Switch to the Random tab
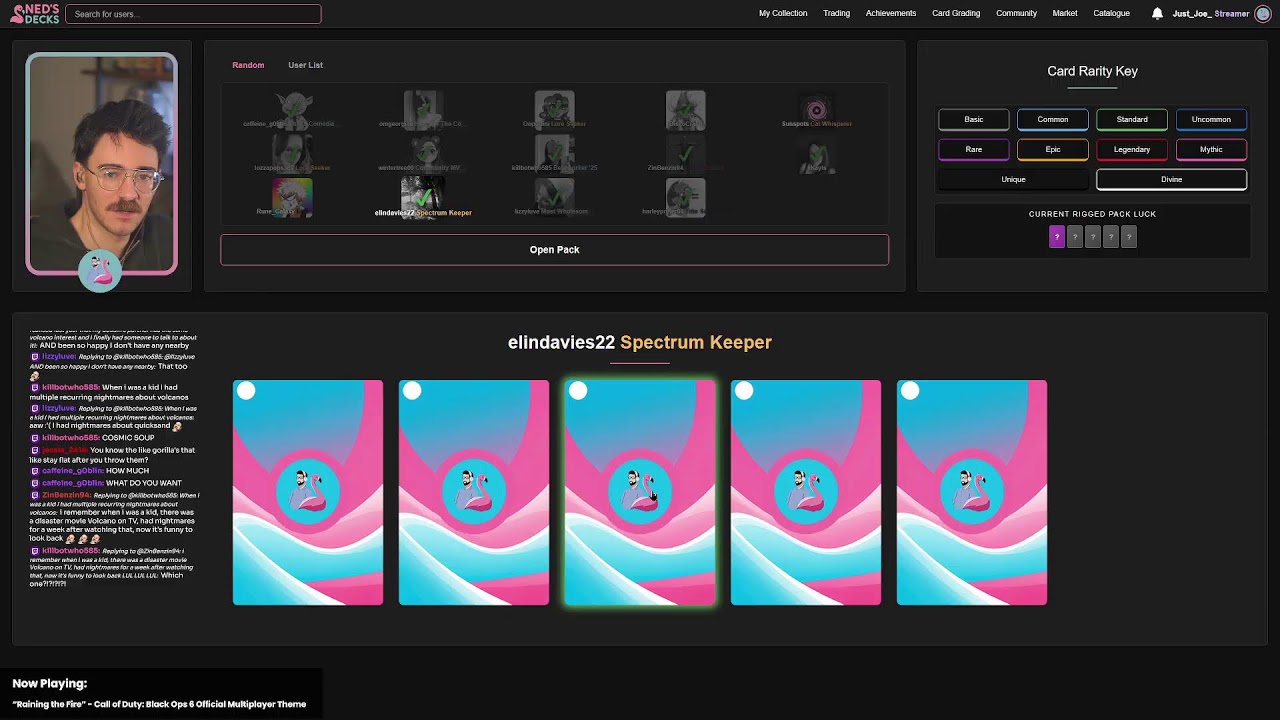 tap(248, 65)
